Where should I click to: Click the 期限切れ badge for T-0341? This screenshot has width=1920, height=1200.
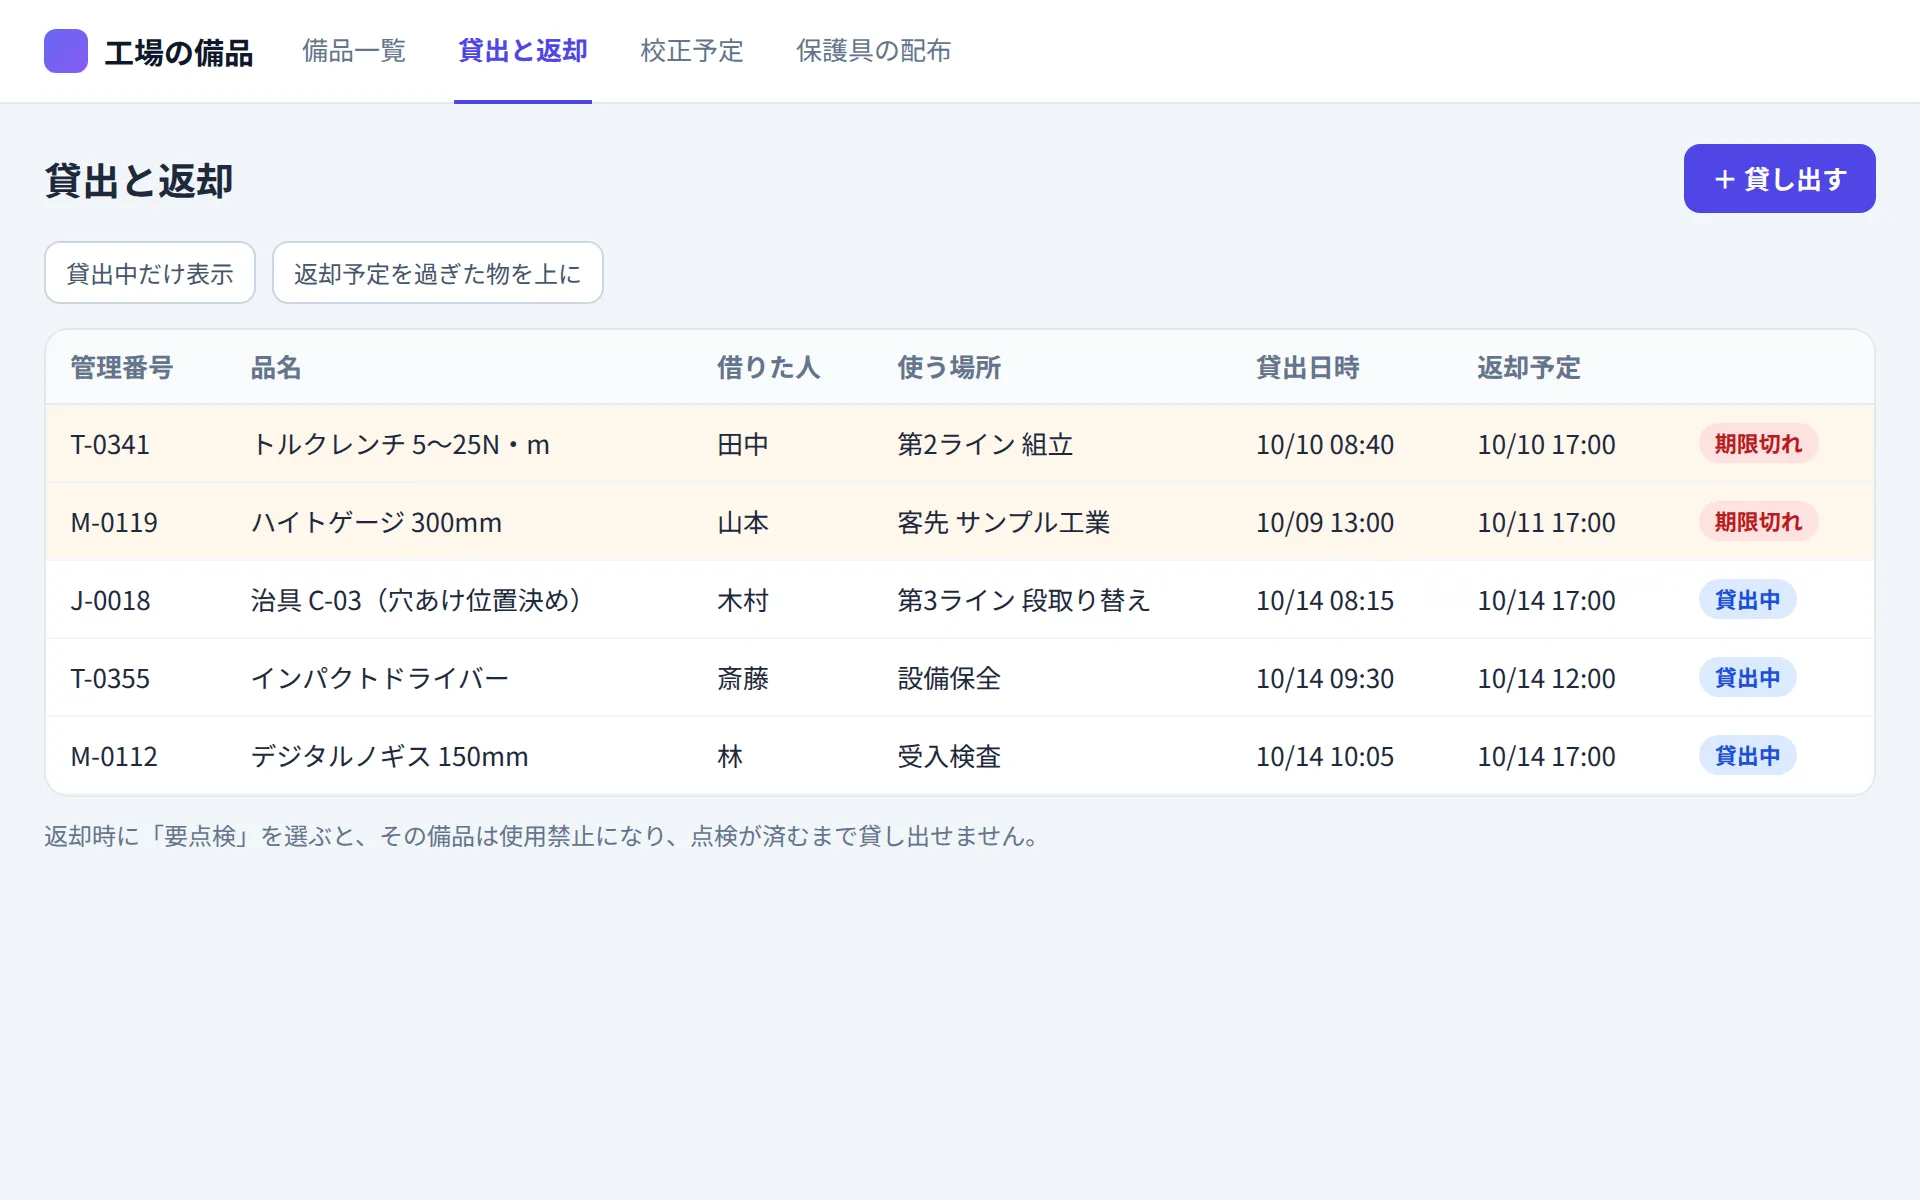(1758, 444)
